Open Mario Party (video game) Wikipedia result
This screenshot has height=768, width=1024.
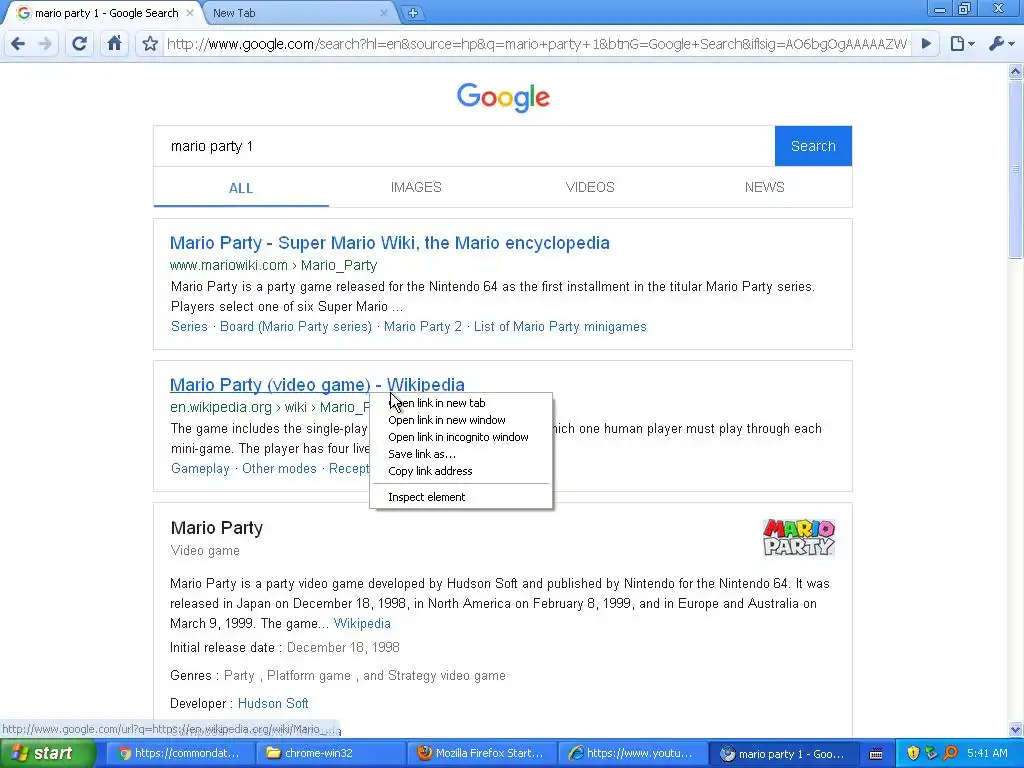(317, 385)
